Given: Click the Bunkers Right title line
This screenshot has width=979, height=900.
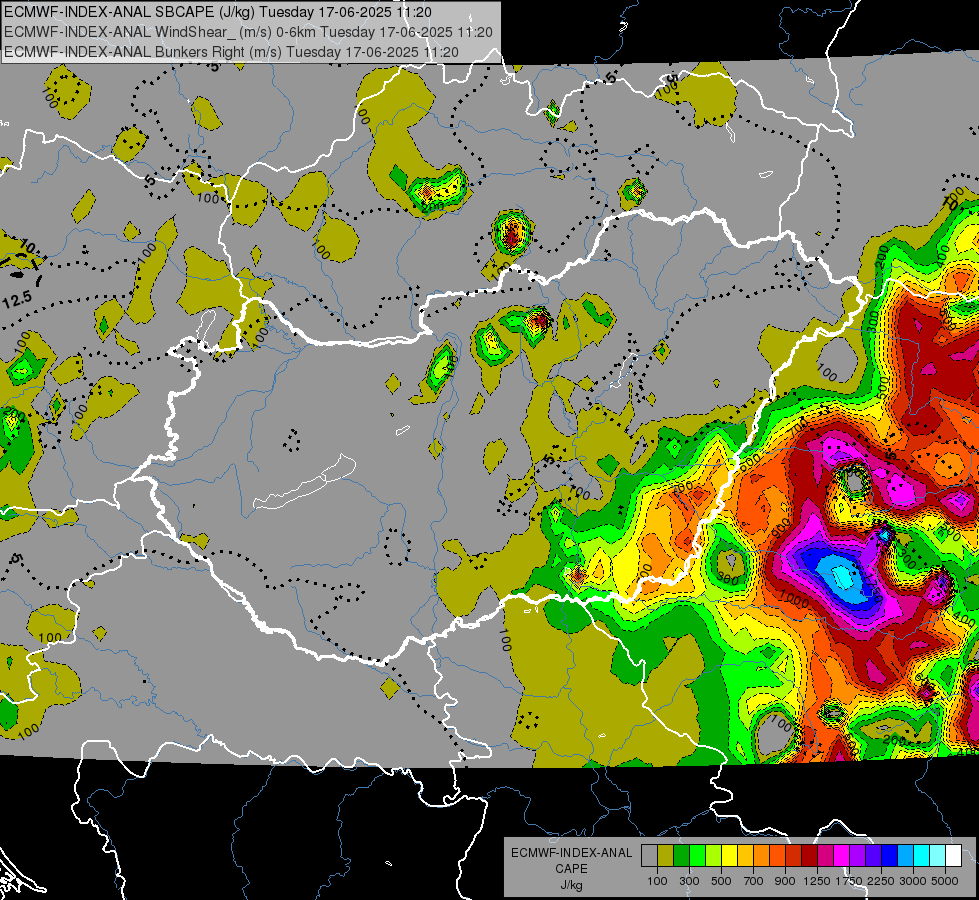Looking at the screenshot, I should (x=231, y=52).
